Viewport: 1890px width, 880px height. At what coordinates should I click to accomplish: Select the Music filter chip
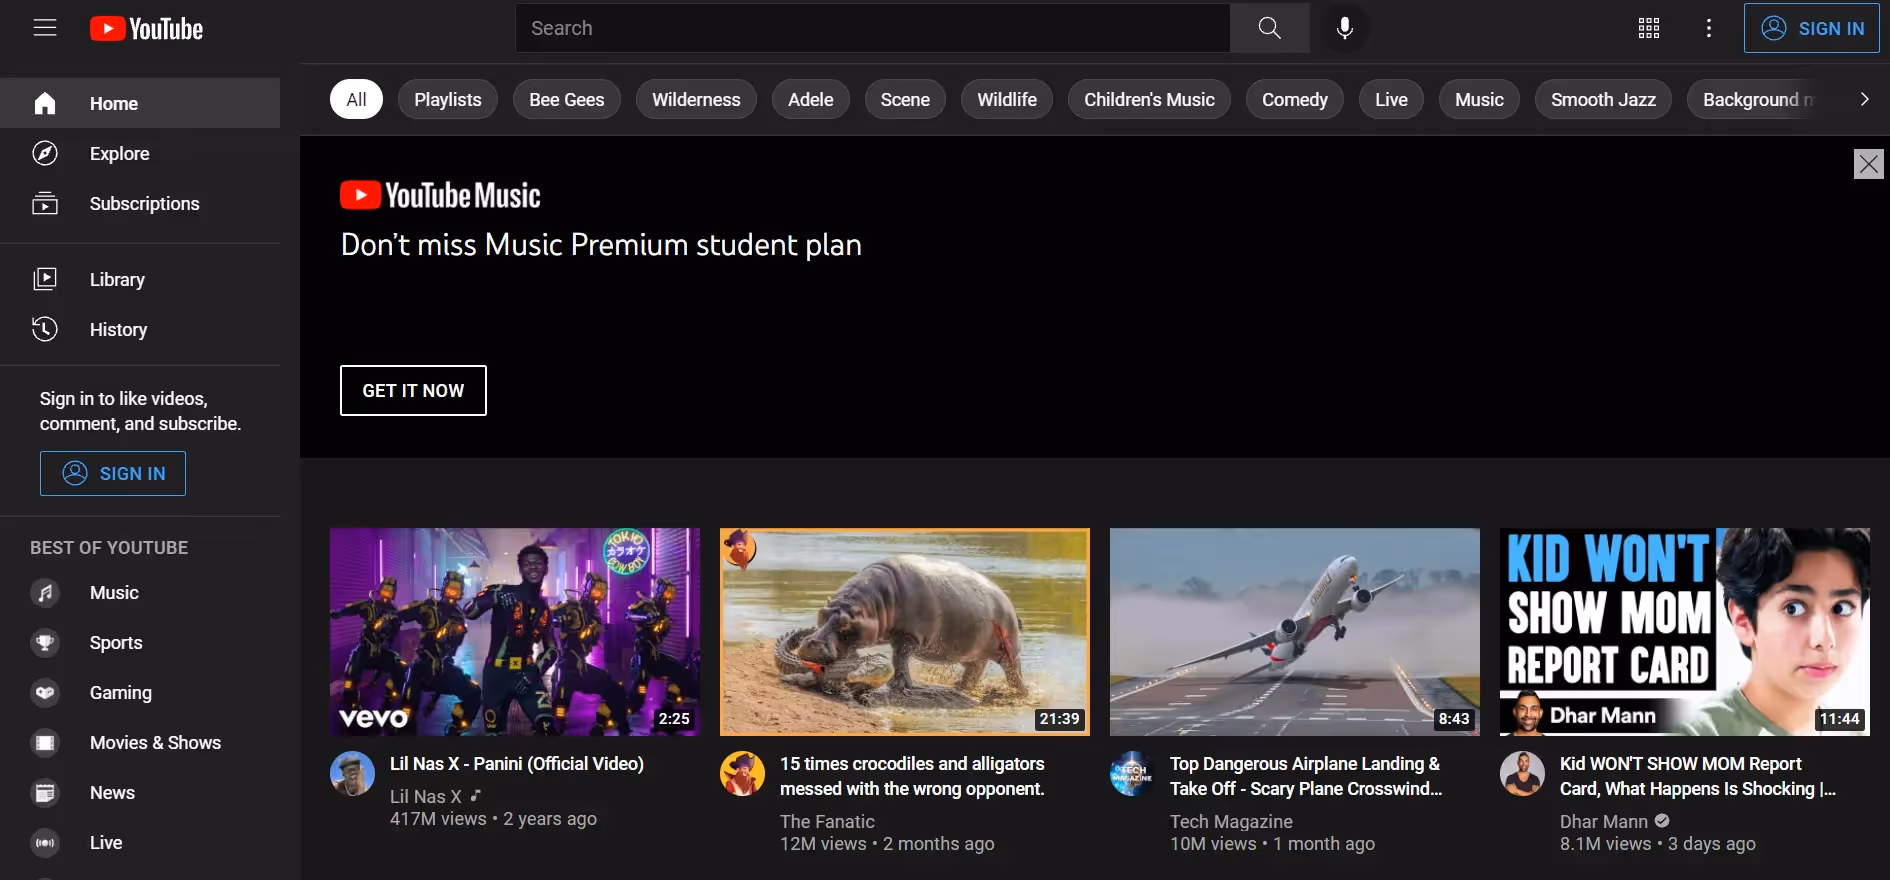click(x=1479, y=99)
